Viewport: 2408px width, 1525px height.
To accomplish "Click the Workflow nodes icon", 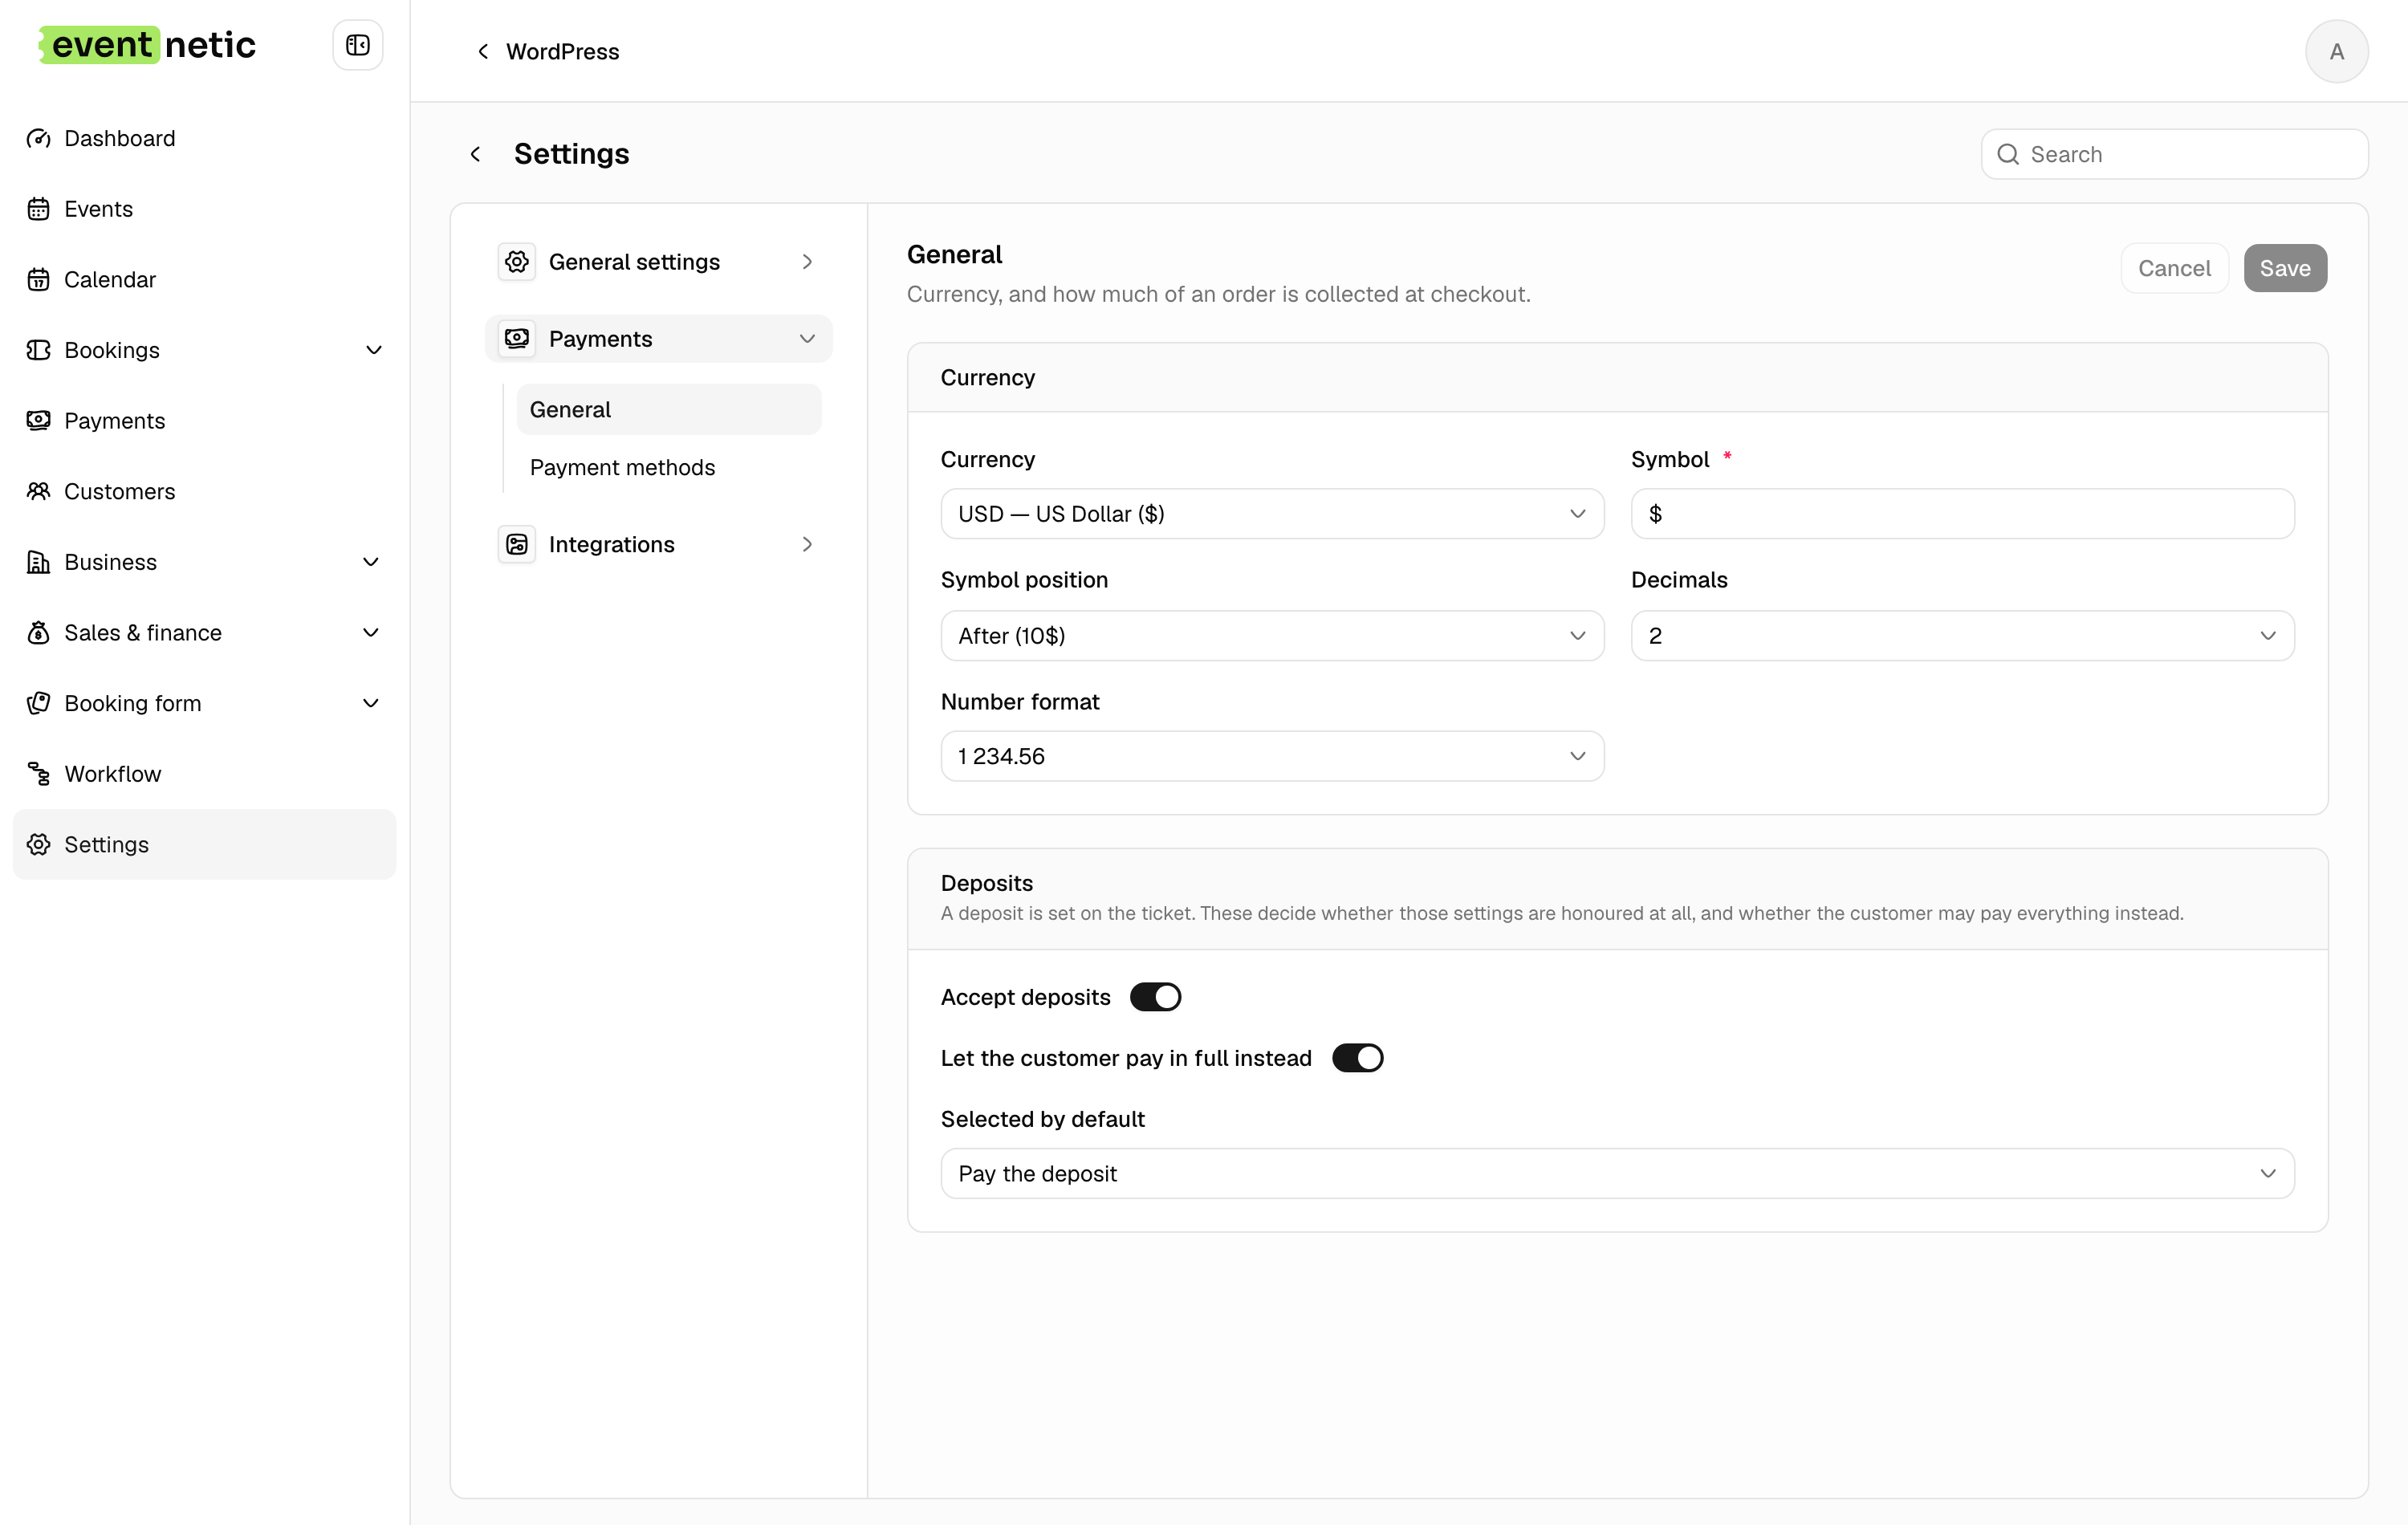I will pyautogui.click(x=38, y=774).
